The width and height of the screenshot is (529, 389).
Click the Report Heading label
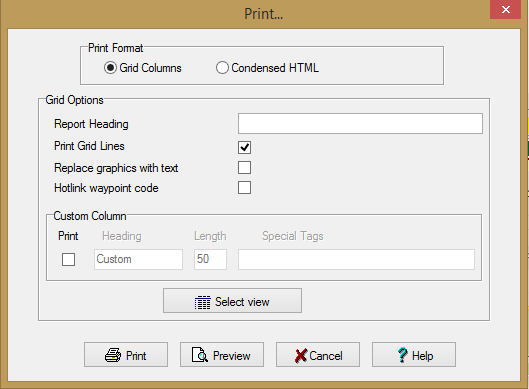click(91, 124)
